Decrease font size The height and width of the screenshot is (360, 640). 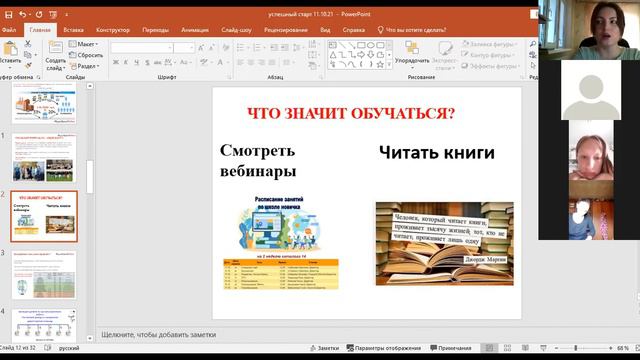coord(212,48)
